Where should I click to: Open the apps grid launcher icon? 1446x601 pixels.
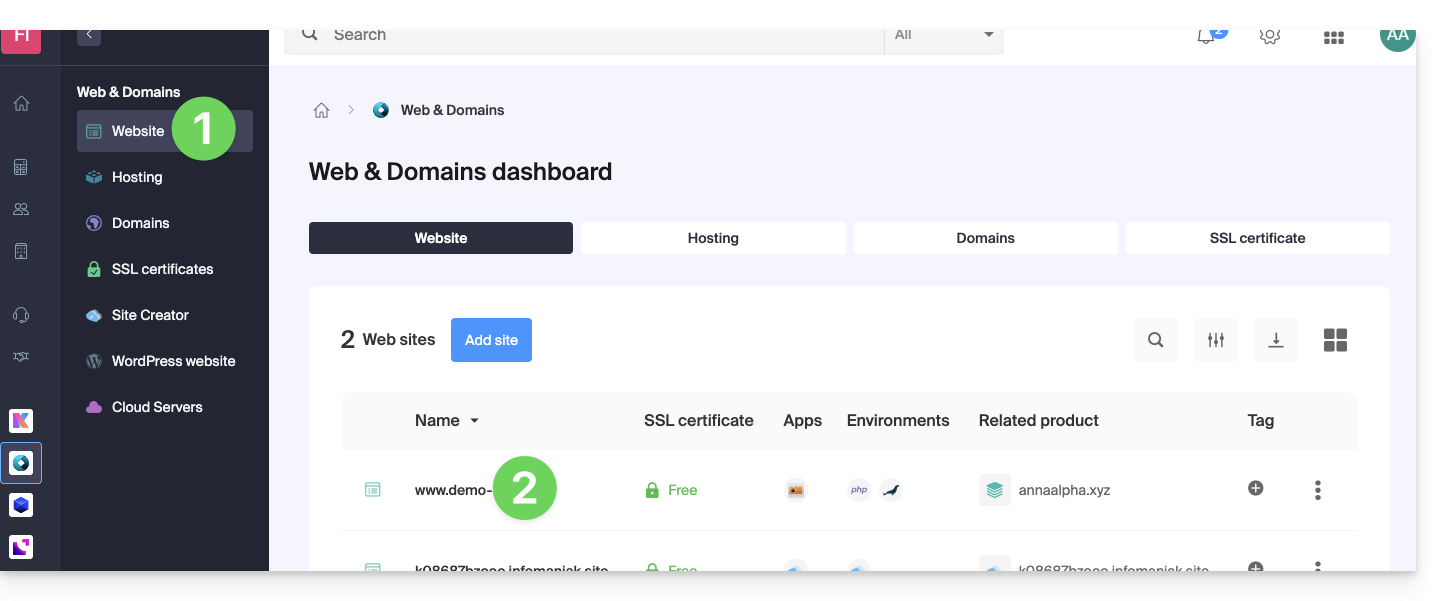pos(1333,37)
